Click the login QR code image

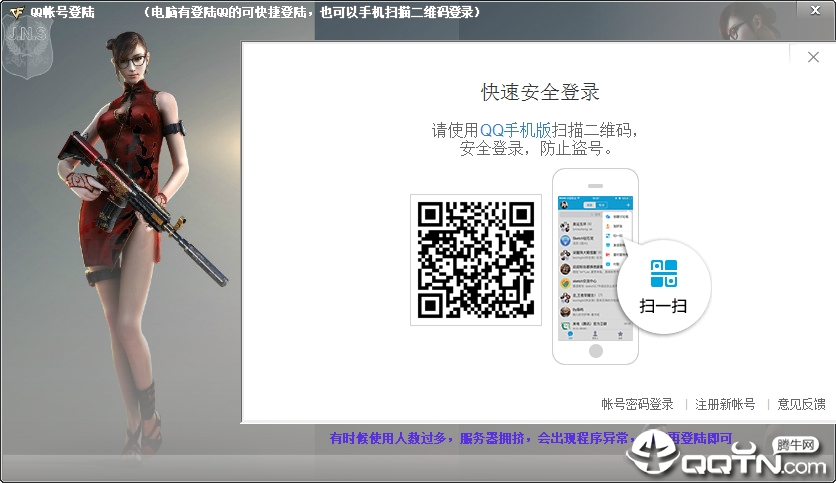476,260
